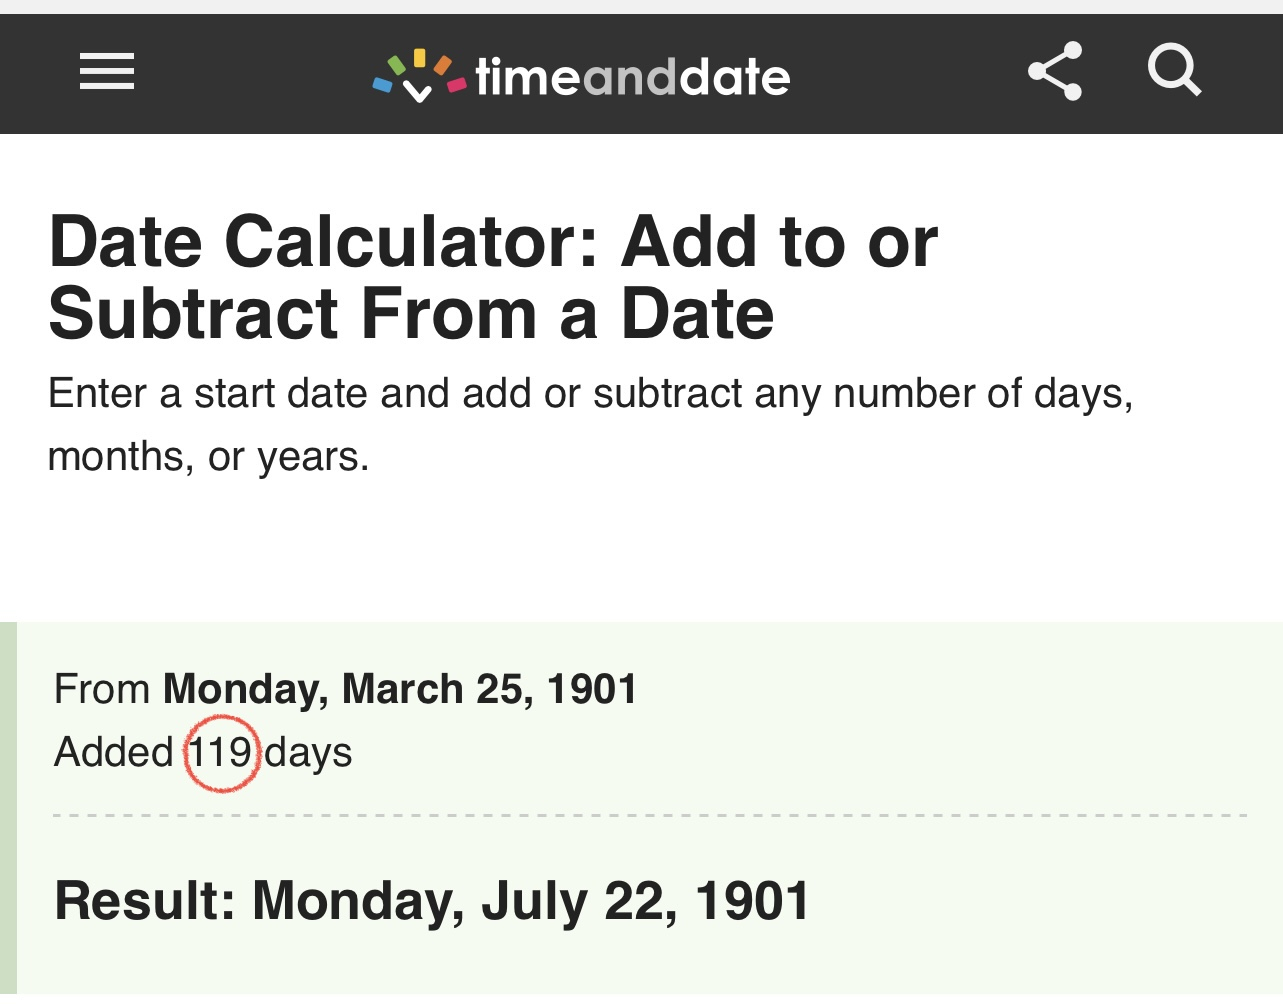Click the word "From" in results
The image size is (1283, 1004).
click(x=102, y=689)
